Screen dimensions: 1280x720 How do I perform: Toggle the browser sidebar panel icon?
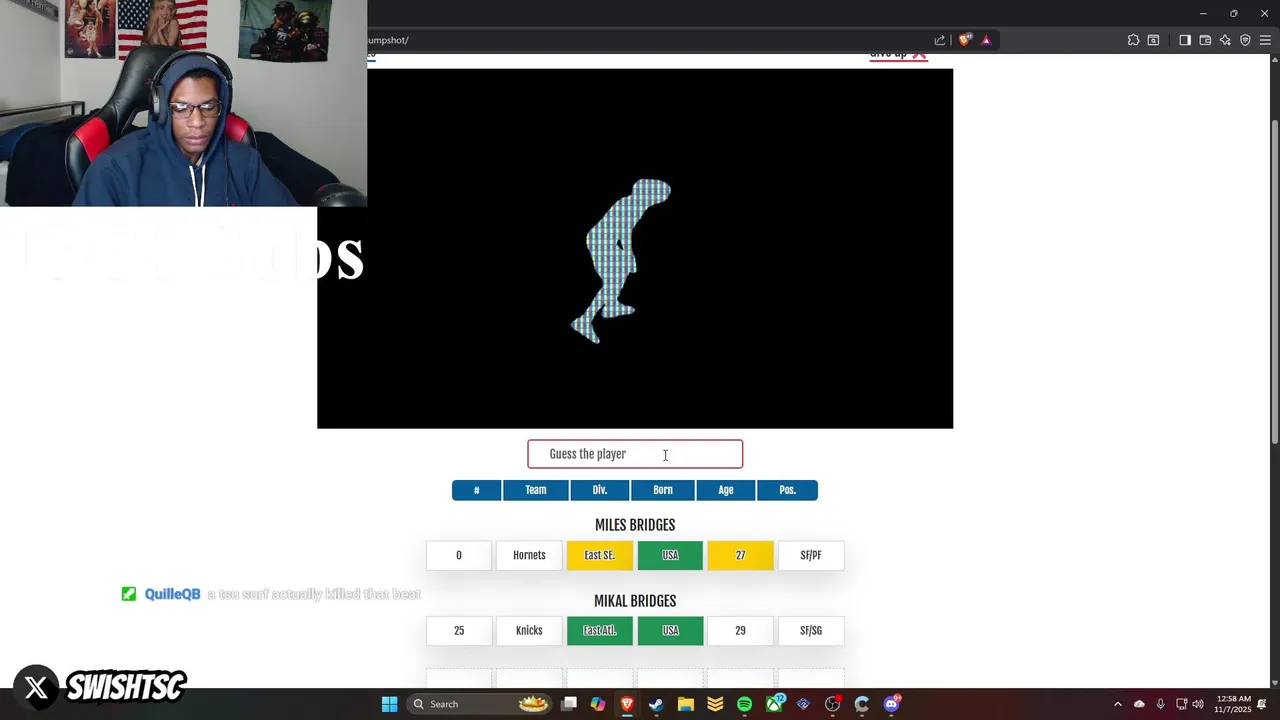point(1185,40)
